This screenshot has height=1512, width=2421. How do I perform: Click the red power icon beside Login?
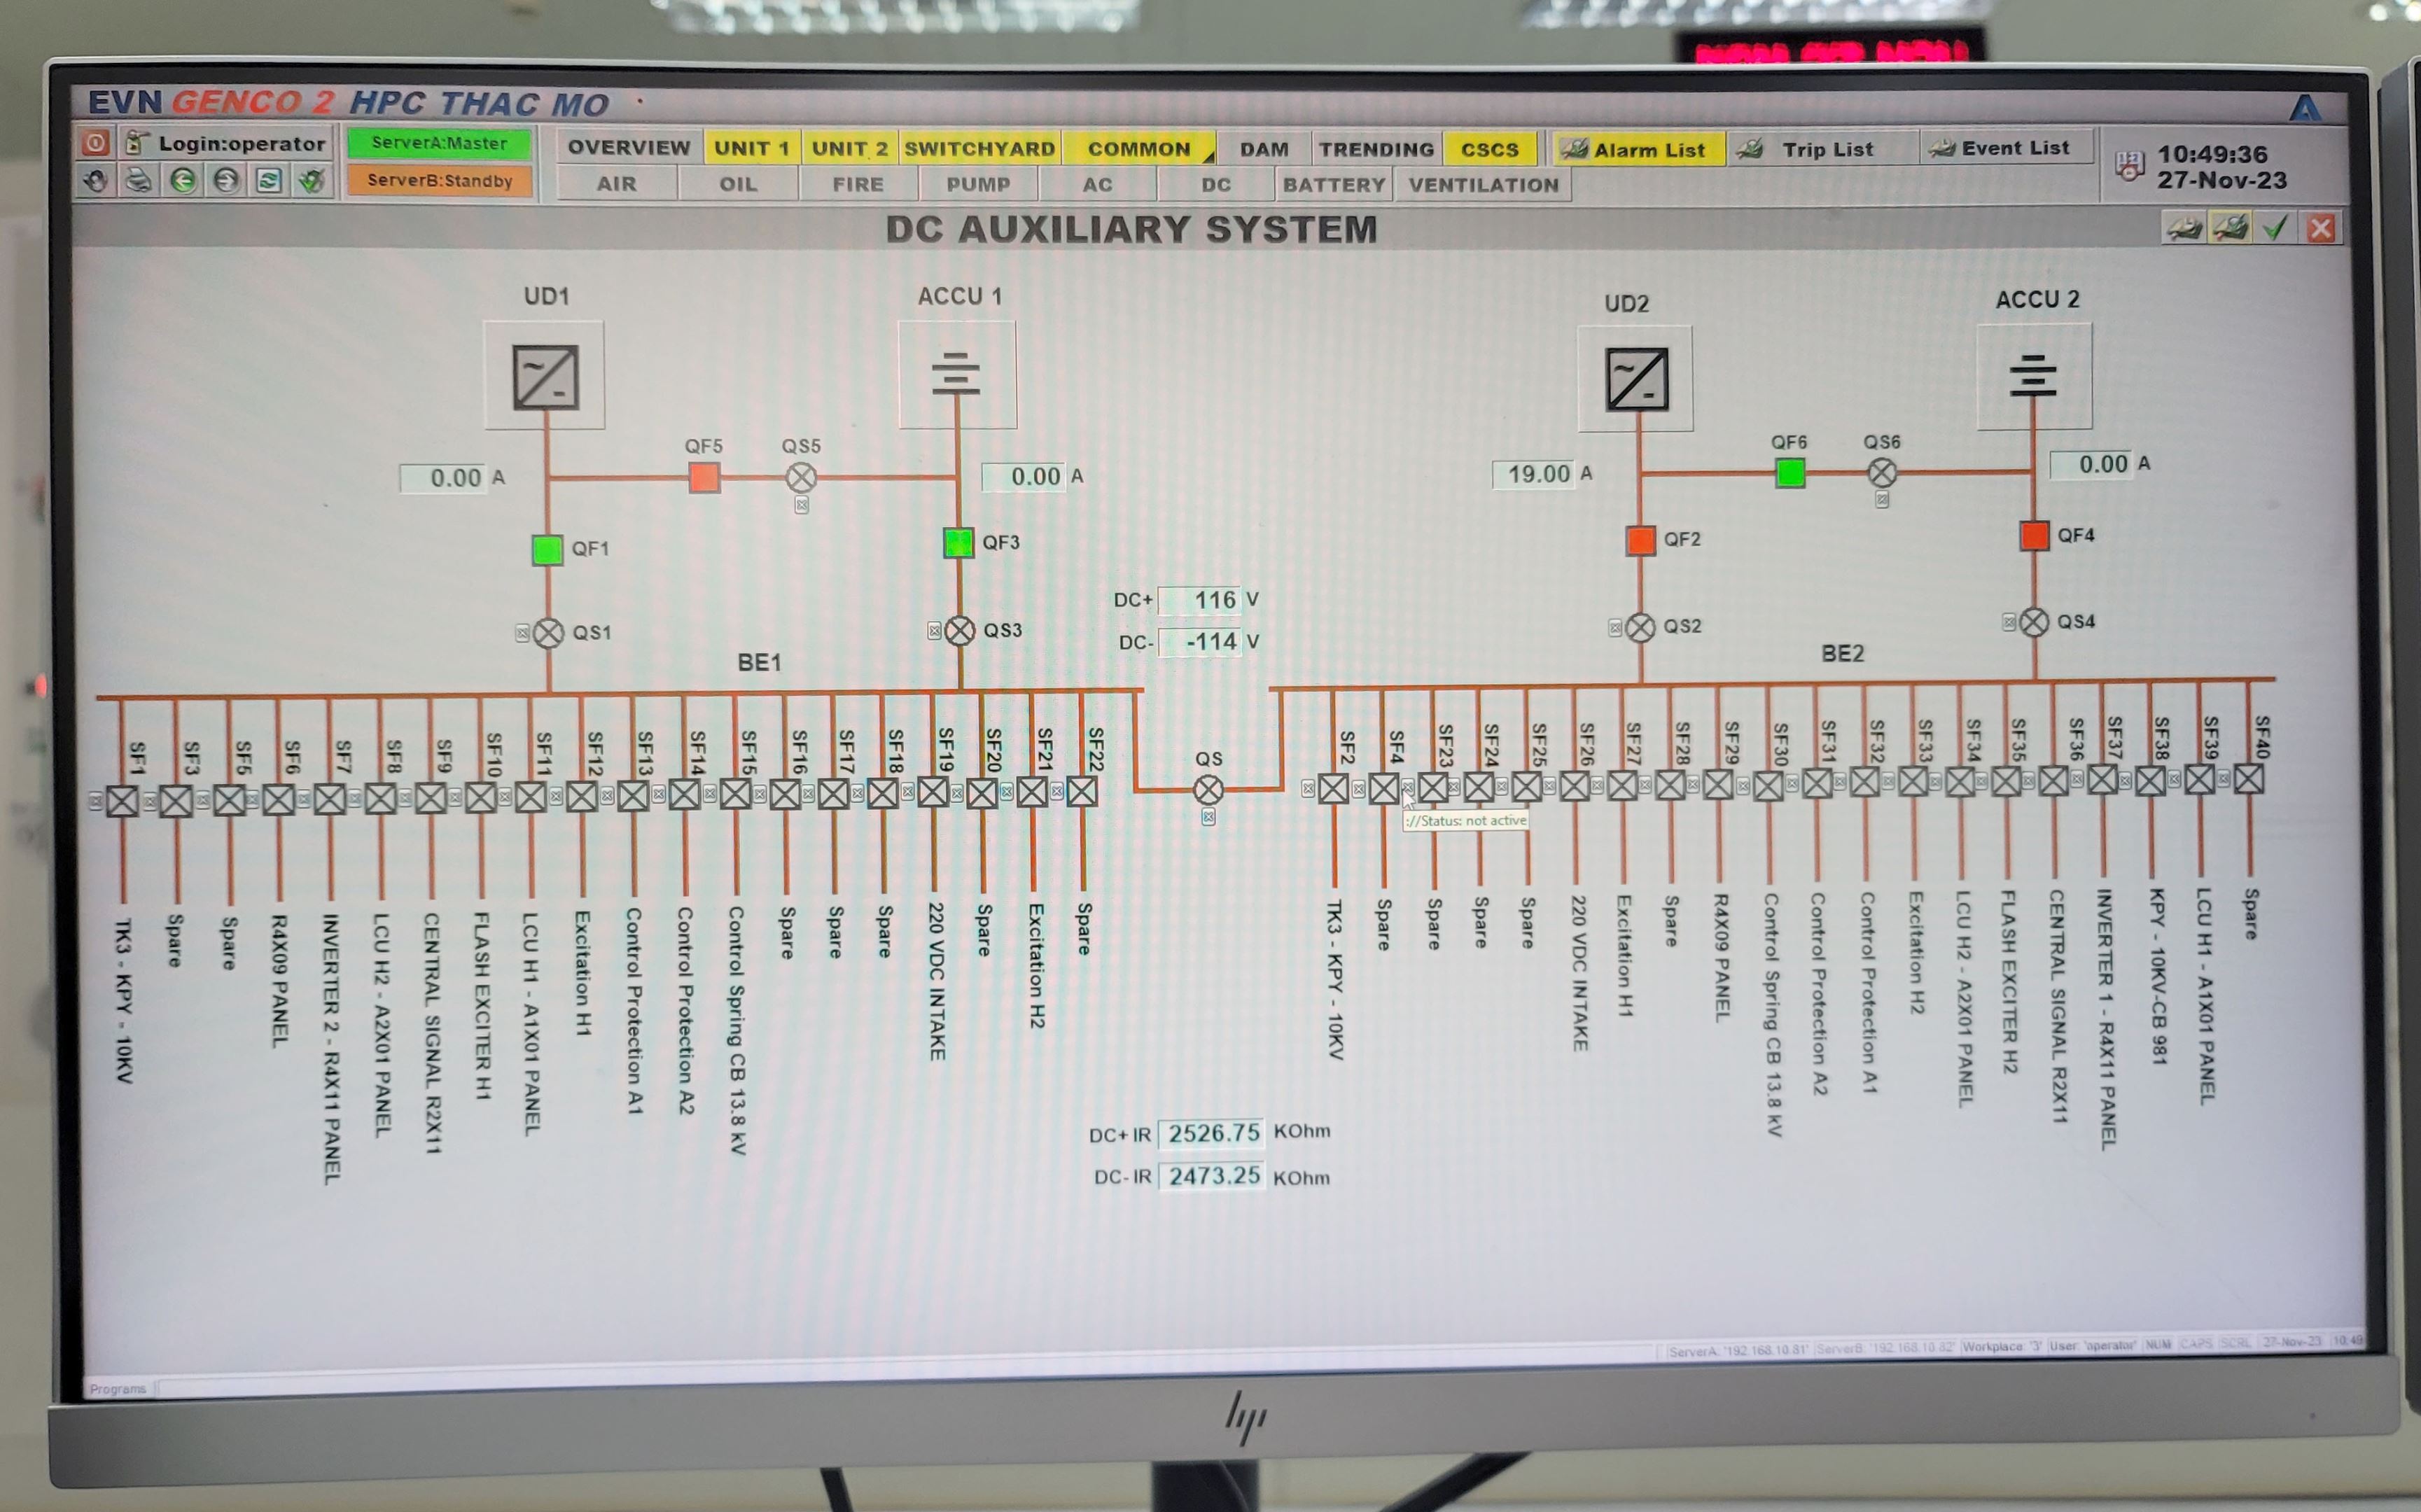coord(95,143)
